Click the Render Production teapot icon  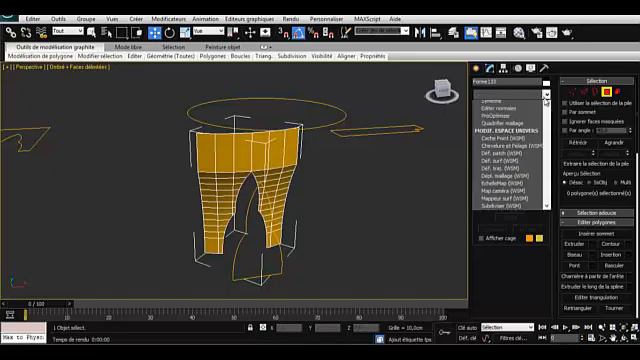point(567,32)
